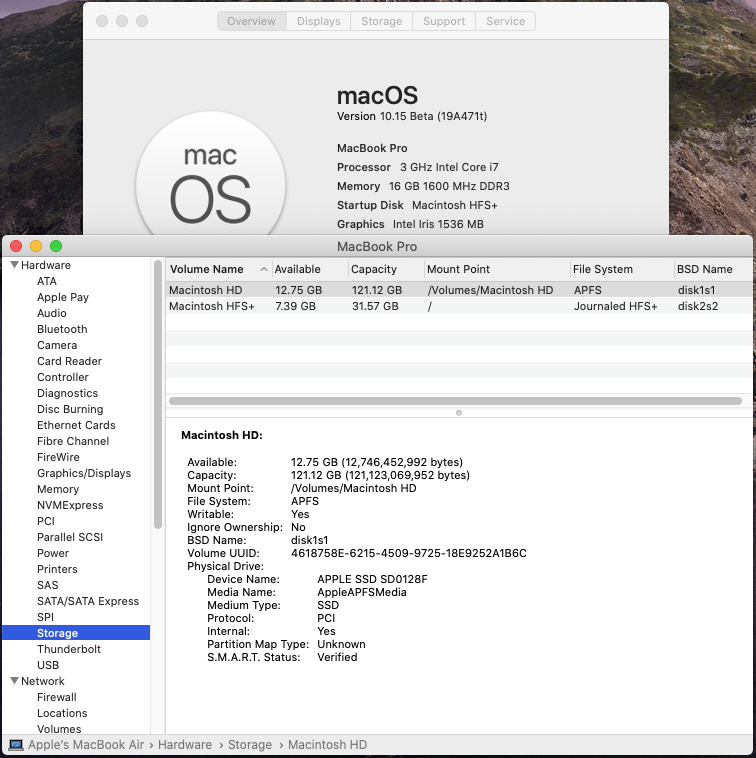Click the horizontal scrollbar under the volume table
756x758 pixels.
click(455, 401)
